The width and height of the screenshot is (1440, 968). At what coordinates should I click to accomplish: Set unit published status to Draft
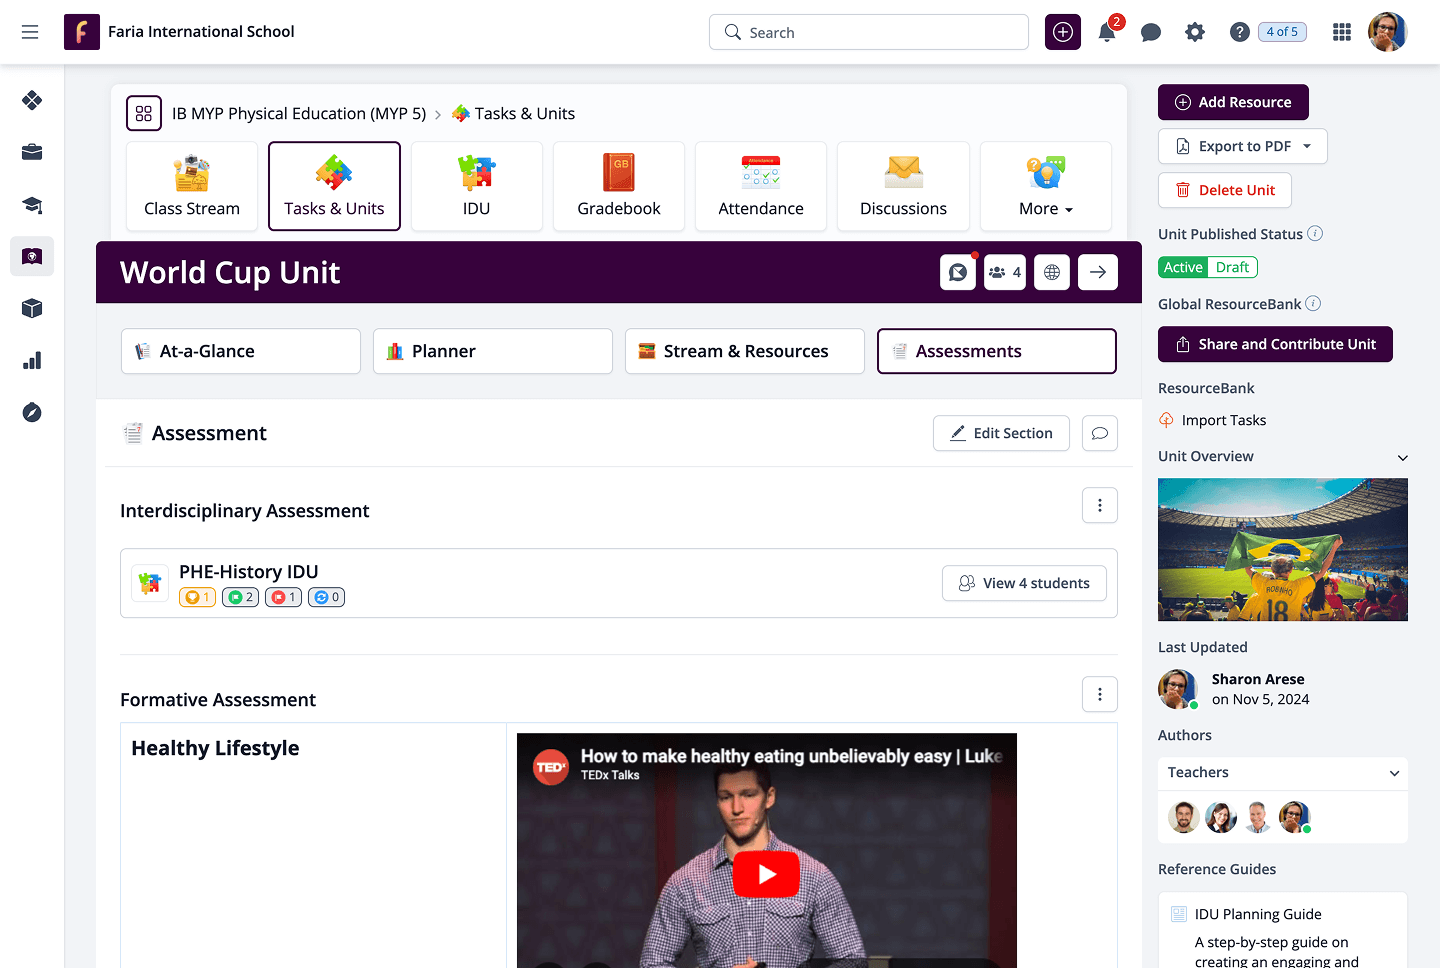pyautogui.click(x=1232, y=267)
